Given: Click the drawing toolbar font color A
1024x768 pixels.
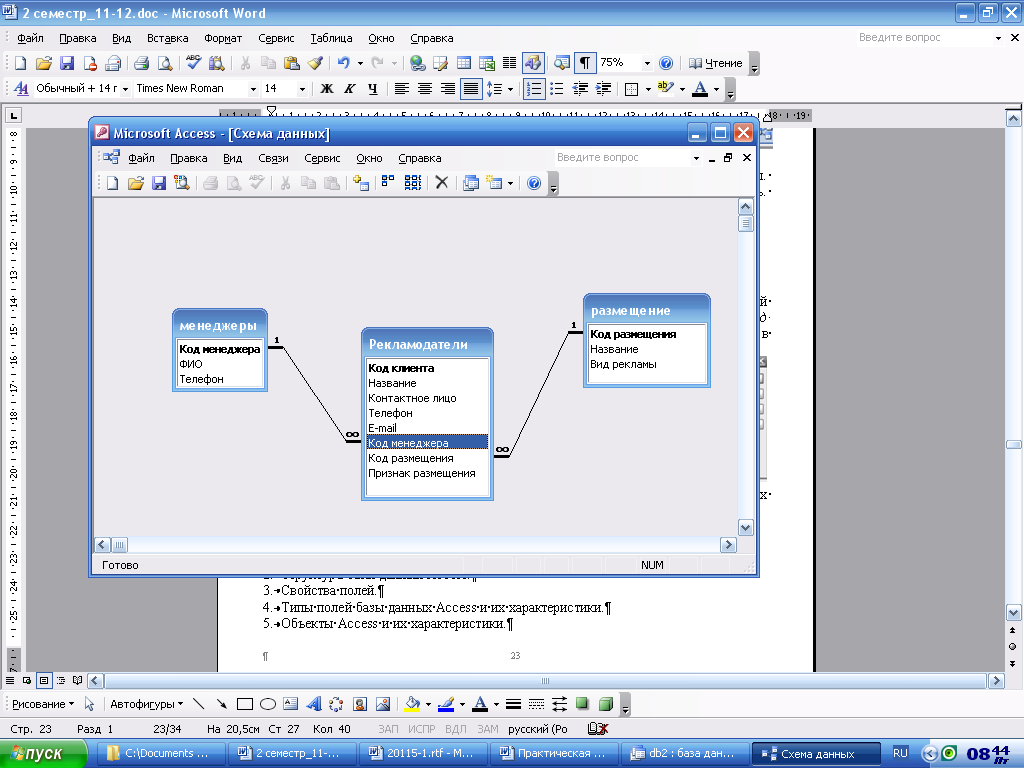Looking at the screenshot, I should pos(480,704).
